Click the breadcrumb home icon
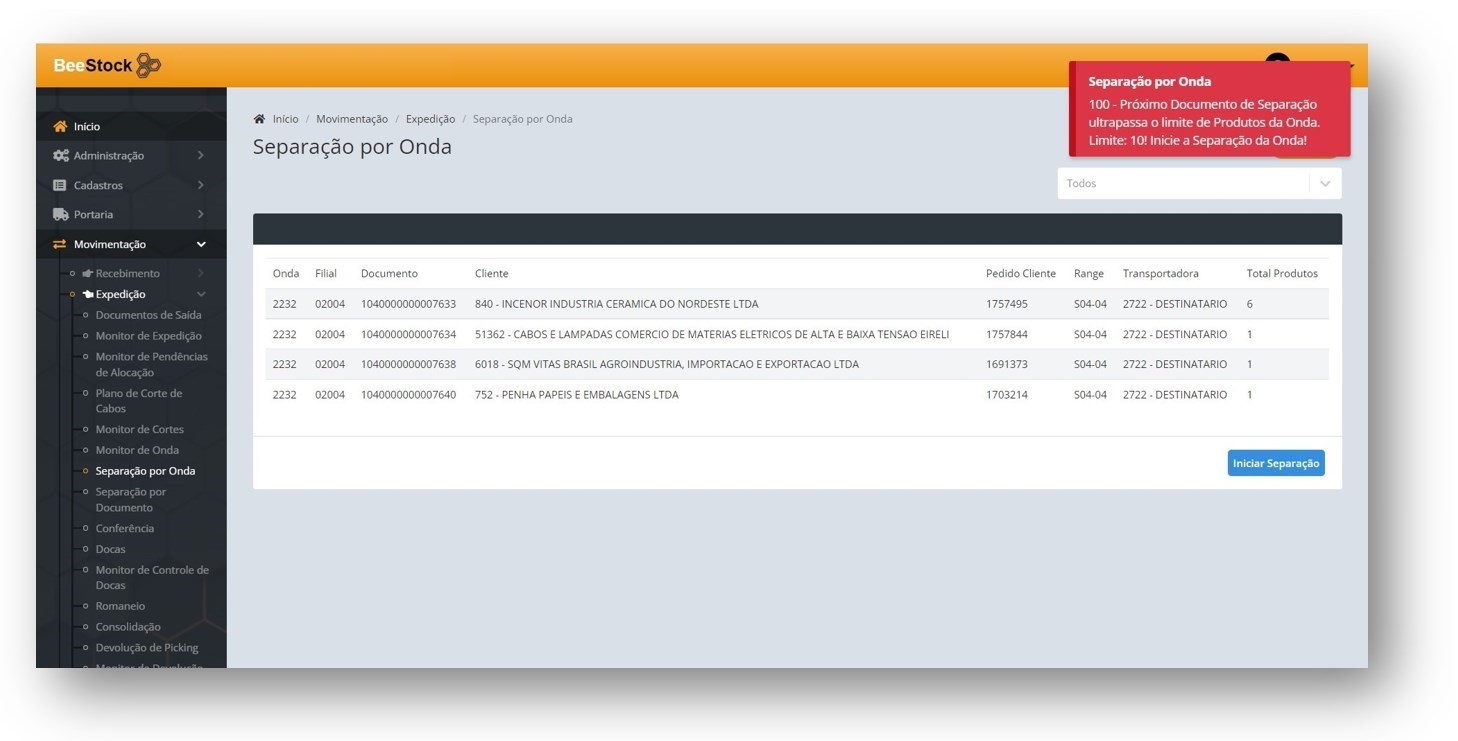 pos(259,119)
